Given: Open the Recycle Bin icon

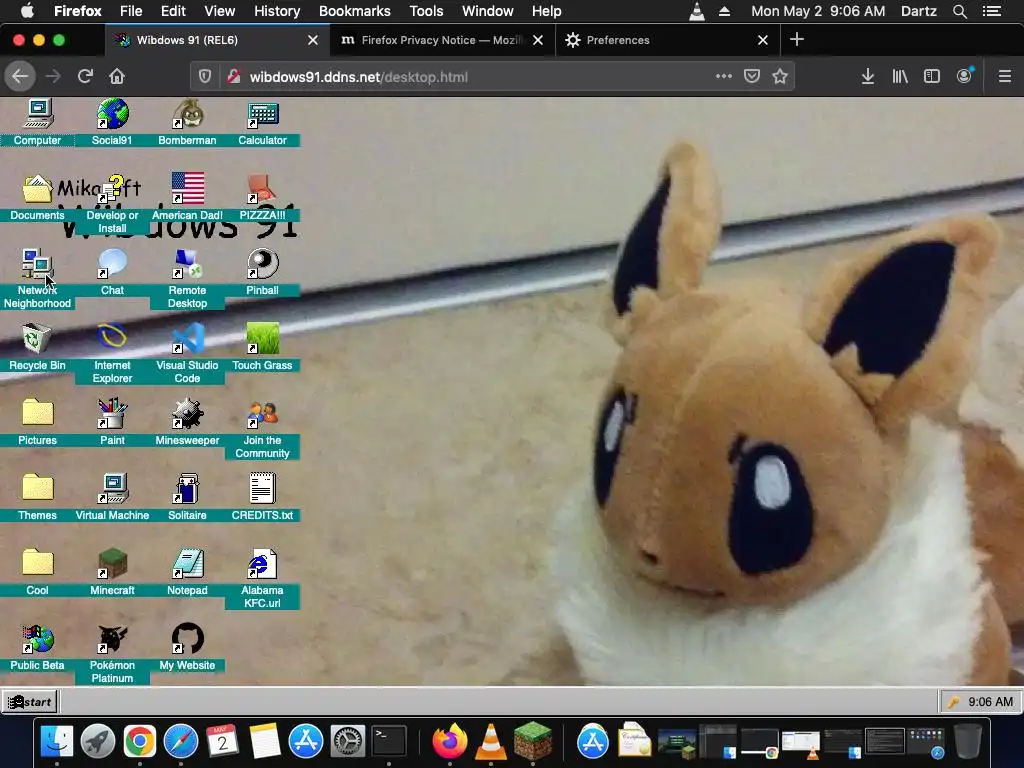Looking at the screenshot, I should [37, 347].
